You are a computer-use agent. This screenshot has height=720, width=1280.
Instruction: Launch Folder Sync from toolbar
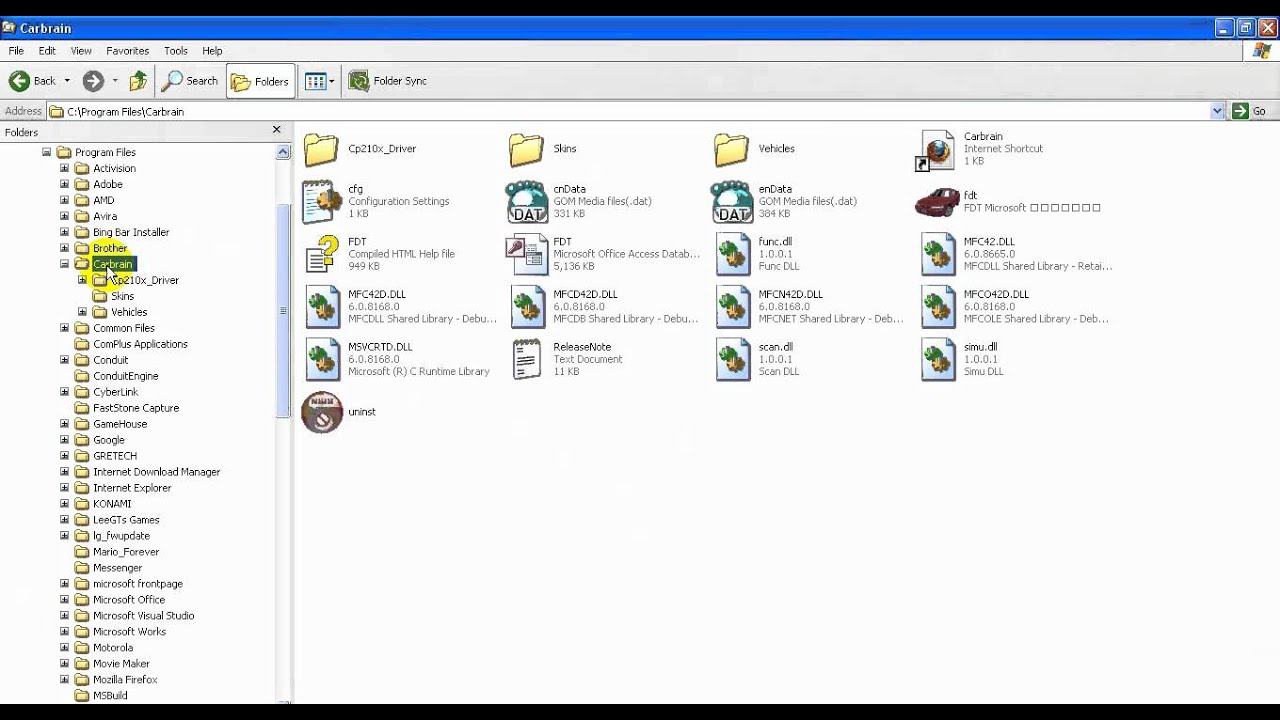point(388,81)
